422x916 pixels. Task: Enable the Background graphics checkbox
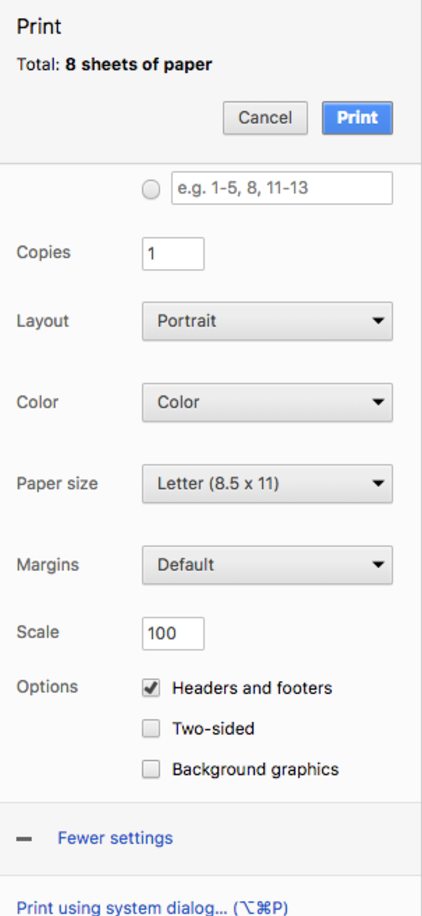pyautogui.click(x=151, y=769)
